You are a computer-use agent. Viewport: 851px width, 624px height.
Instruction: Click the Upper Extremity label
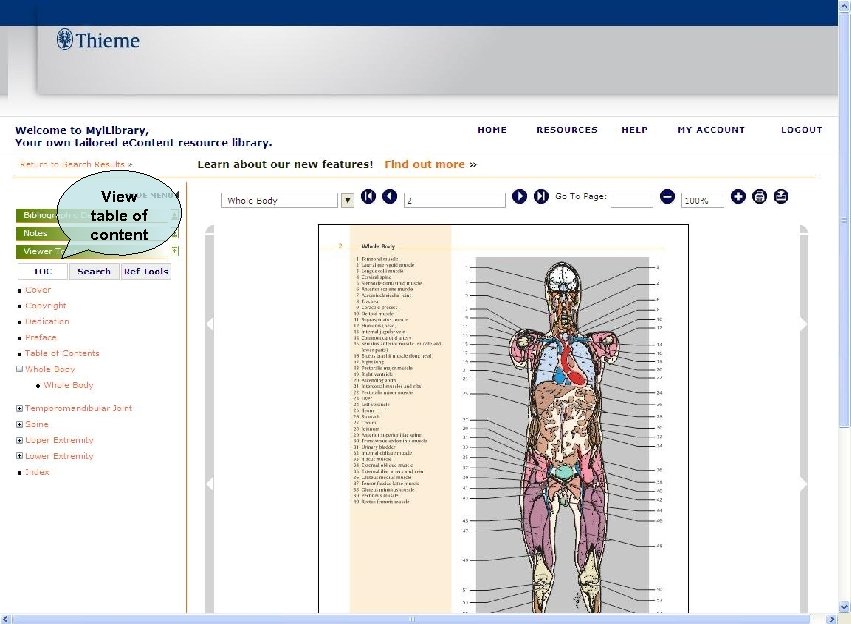tap(59, 440)
